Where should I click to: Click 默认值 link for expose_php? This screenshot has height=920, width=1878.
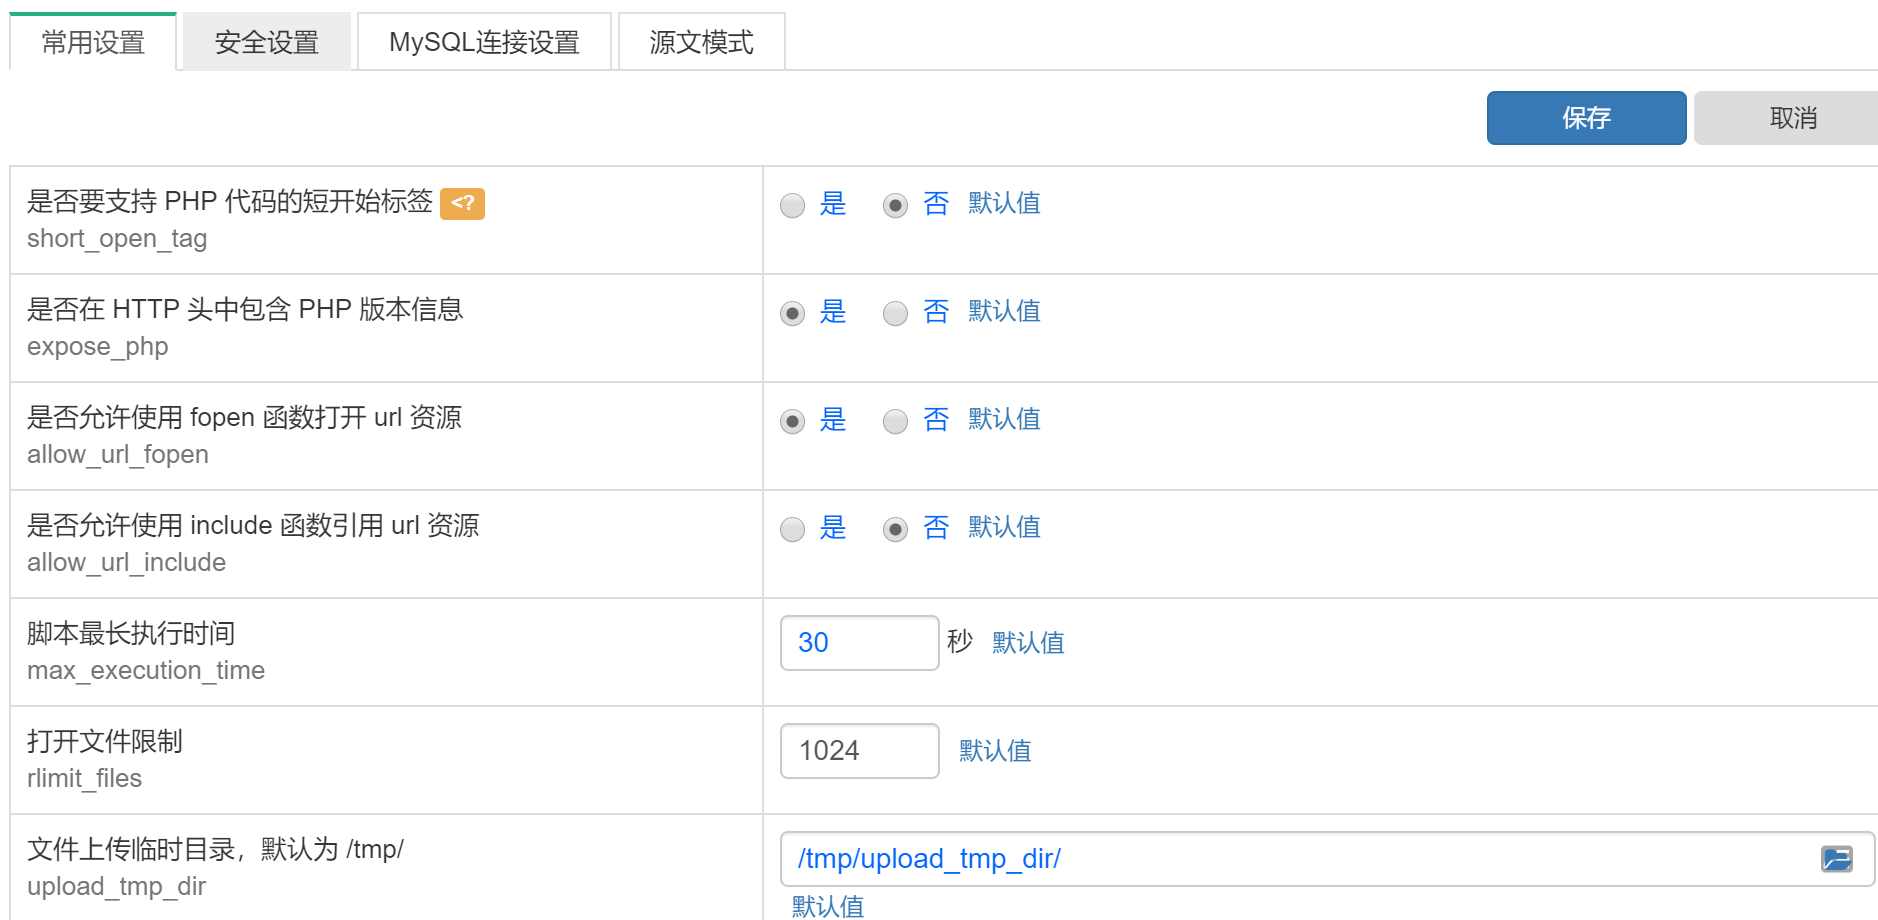point(1004,311)
